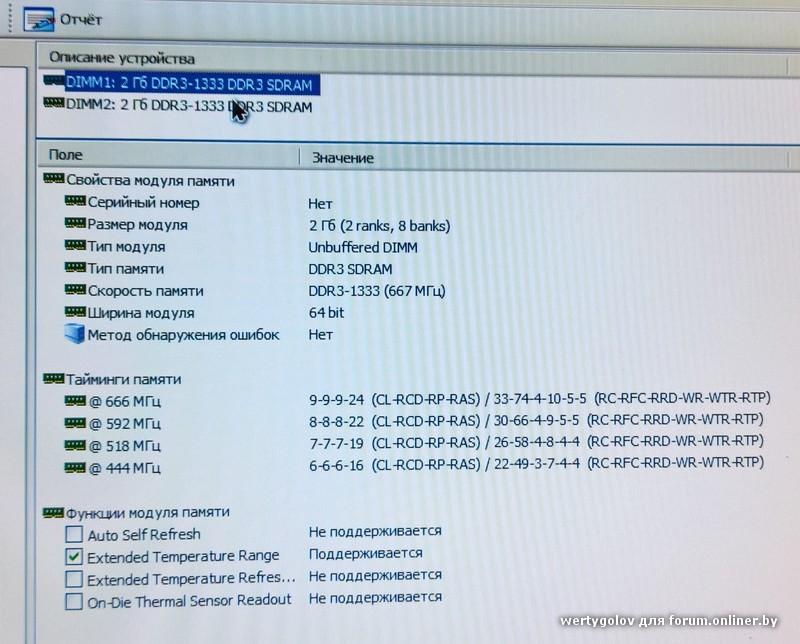Click the Метод обнаружения ошибок blue icon
Image resolution: width=800 pixels, height=644 pixels.
(x=75, y=334)
